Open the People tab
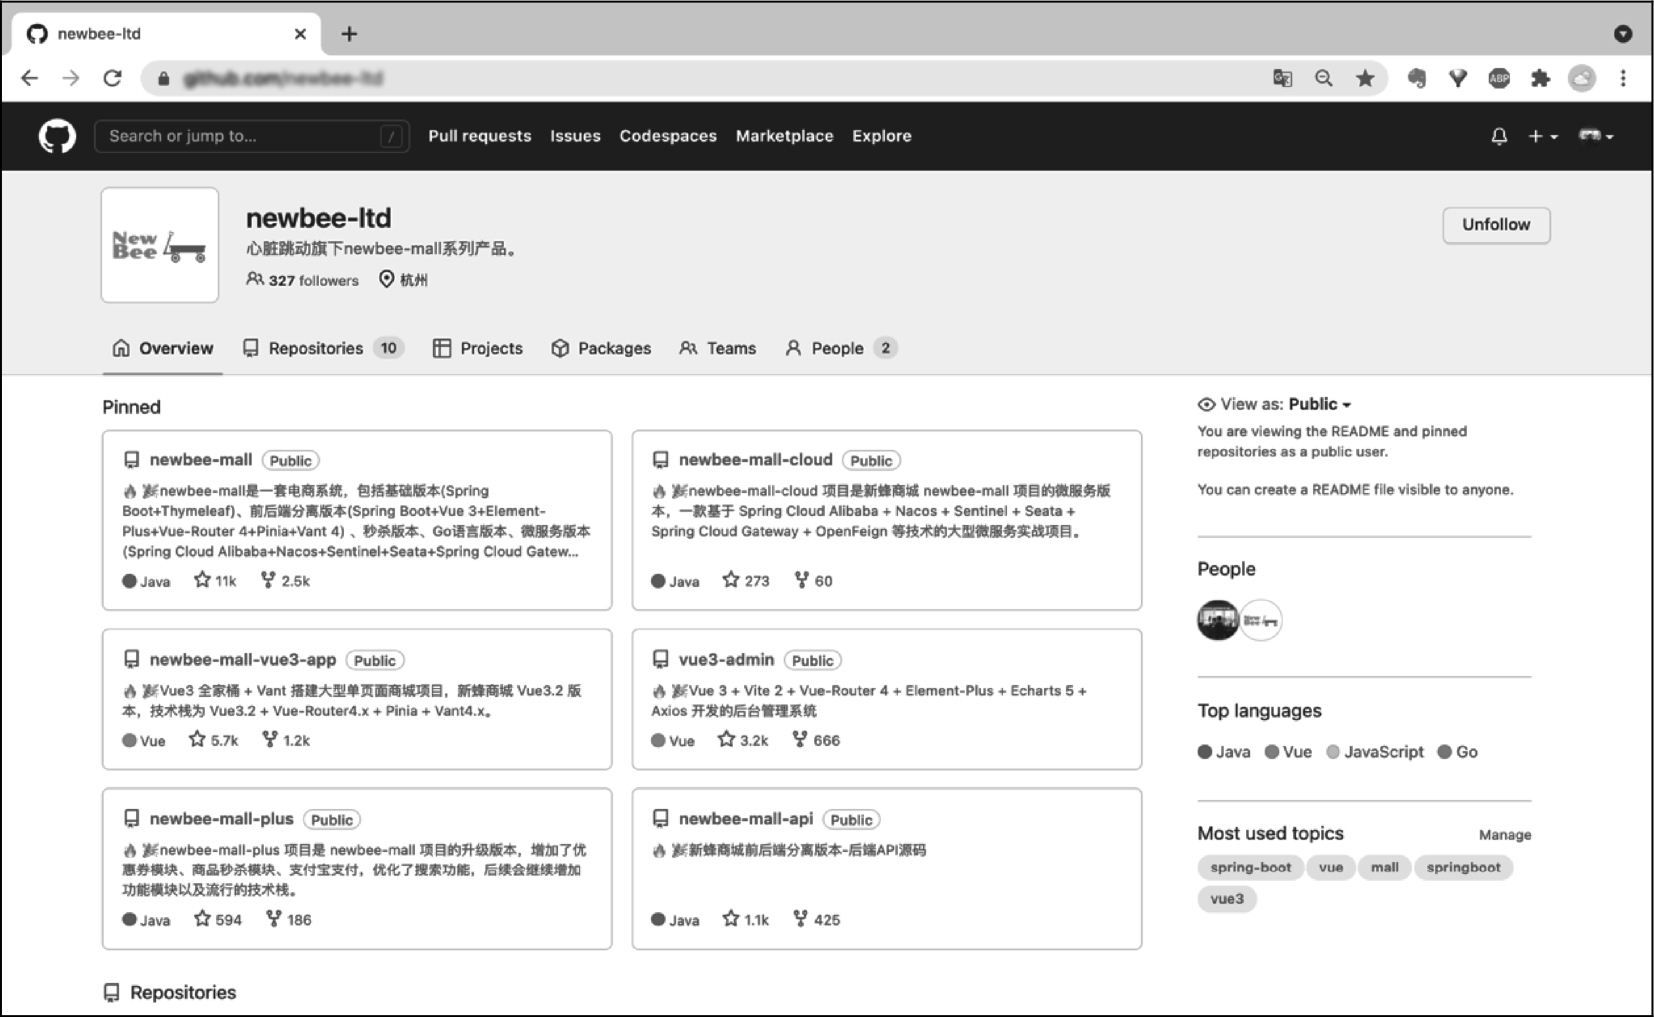This screenshot has width=1654, height=1017. (840, 348)
